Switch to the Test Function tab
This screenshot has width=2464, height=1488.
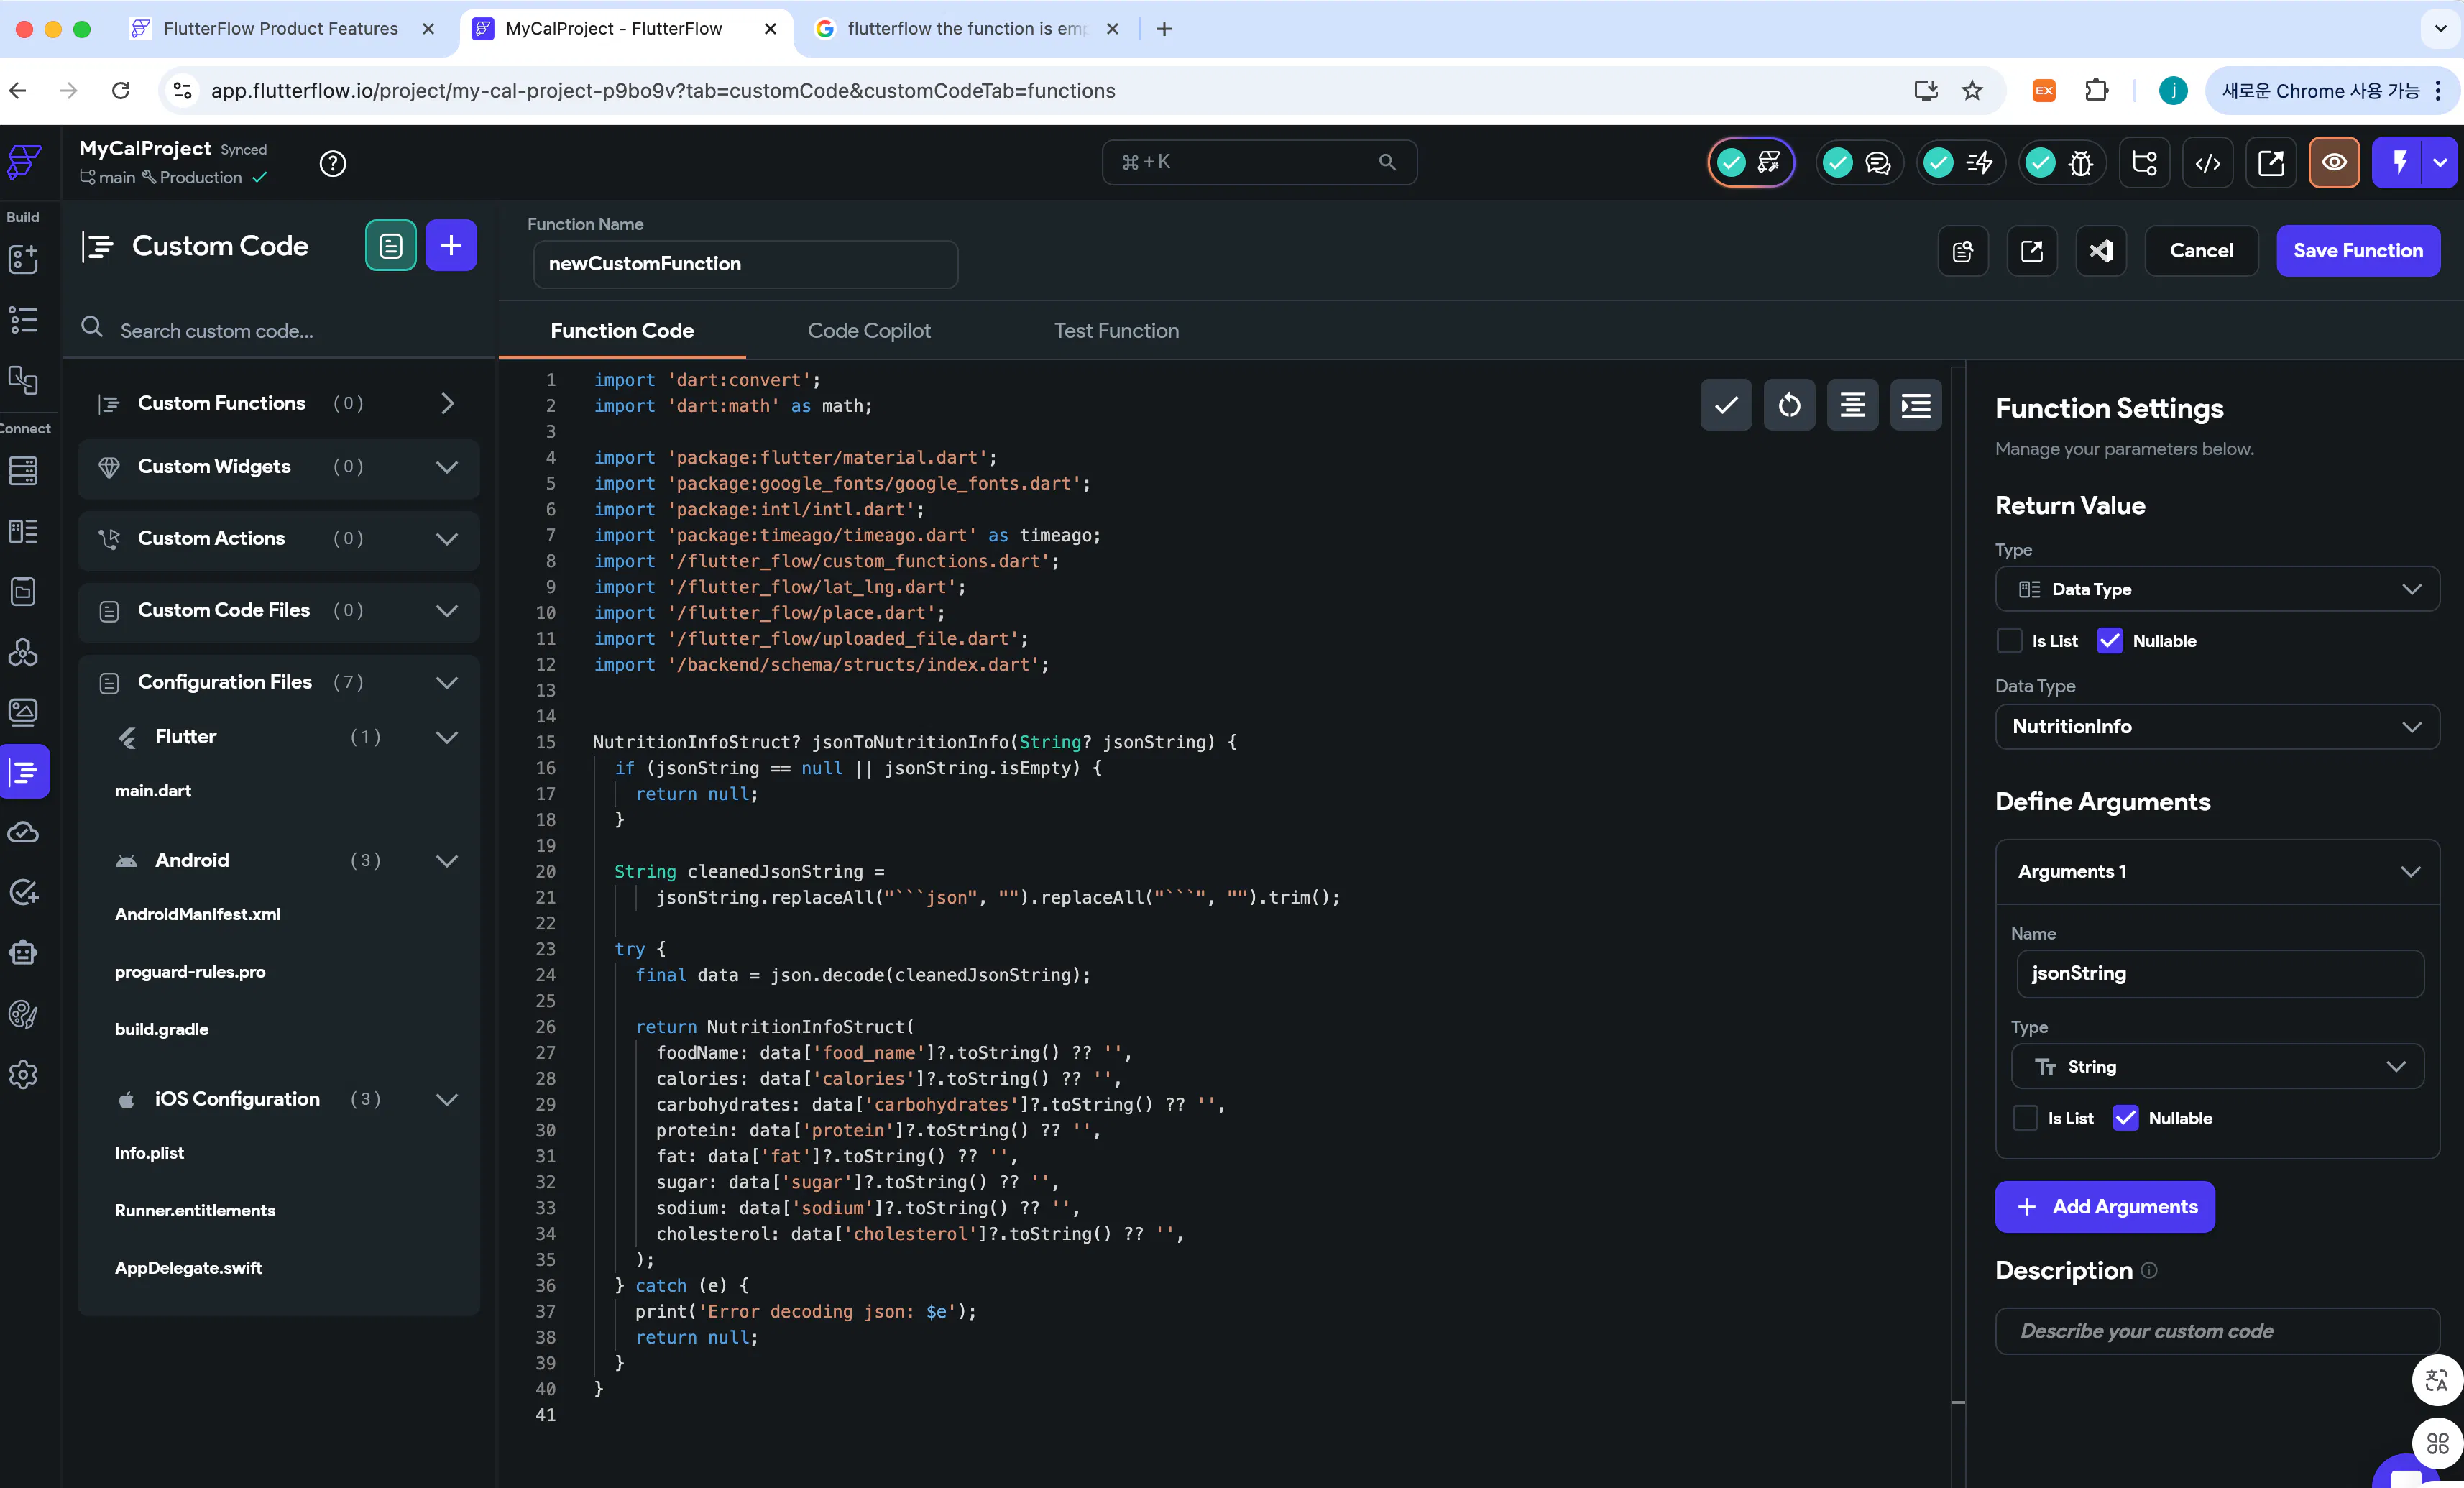tap(1116, 330)
